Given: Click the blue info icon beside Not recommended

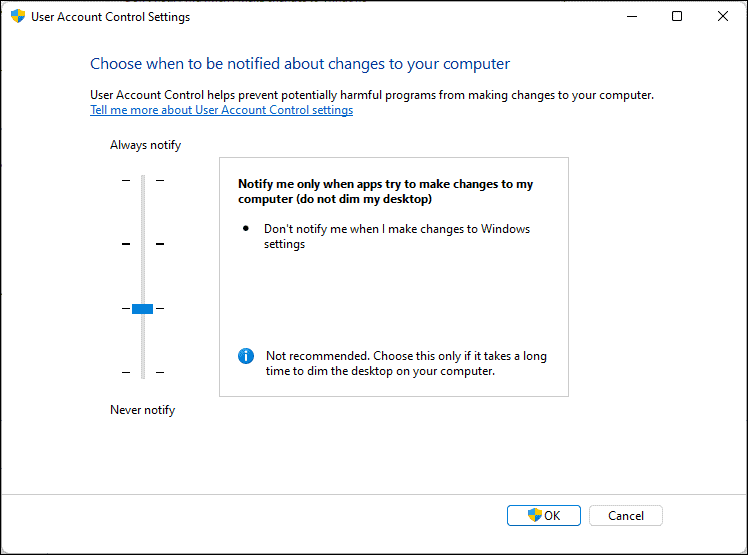Looking at the screenshot, I should (x=246, y=356).
